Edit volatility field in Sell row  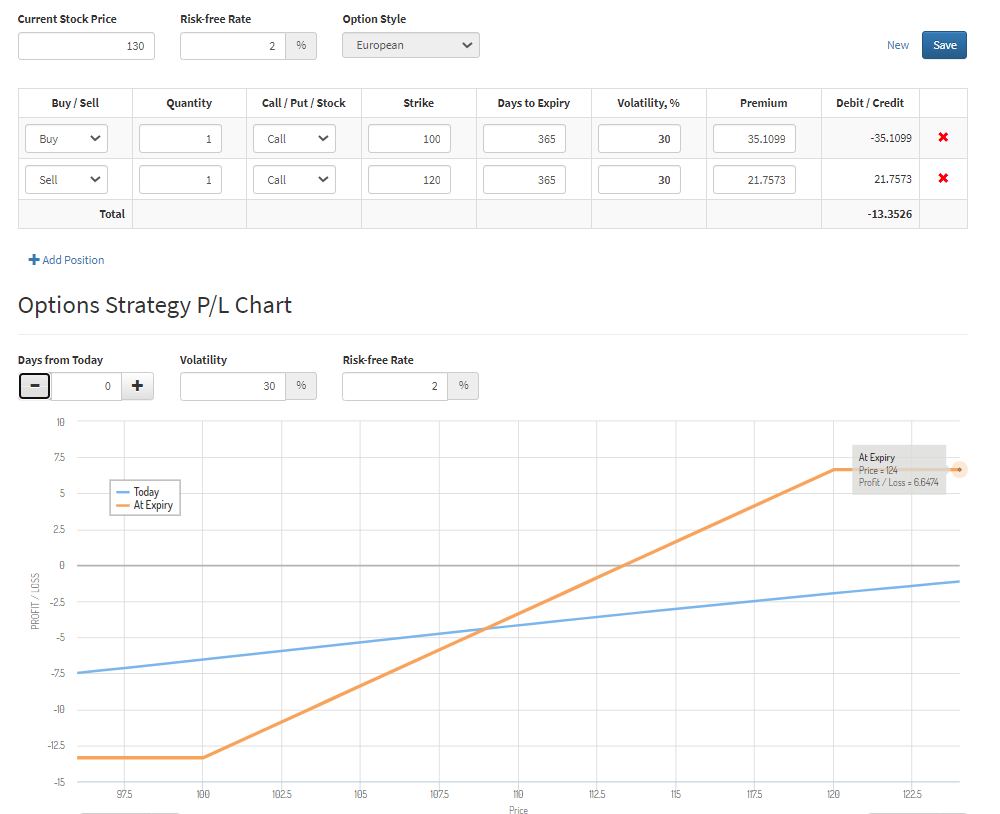pos(639,179)
